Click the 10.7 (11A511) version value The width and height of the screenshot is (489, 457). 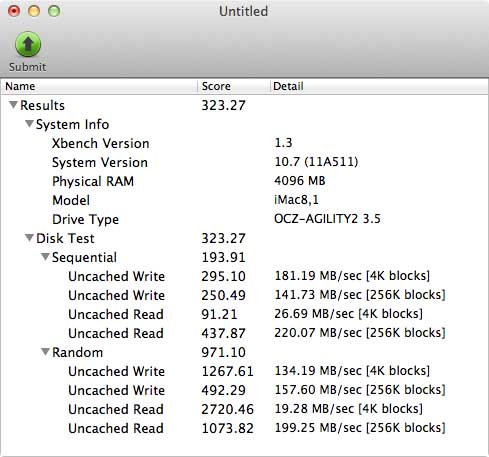coord(316,162)
